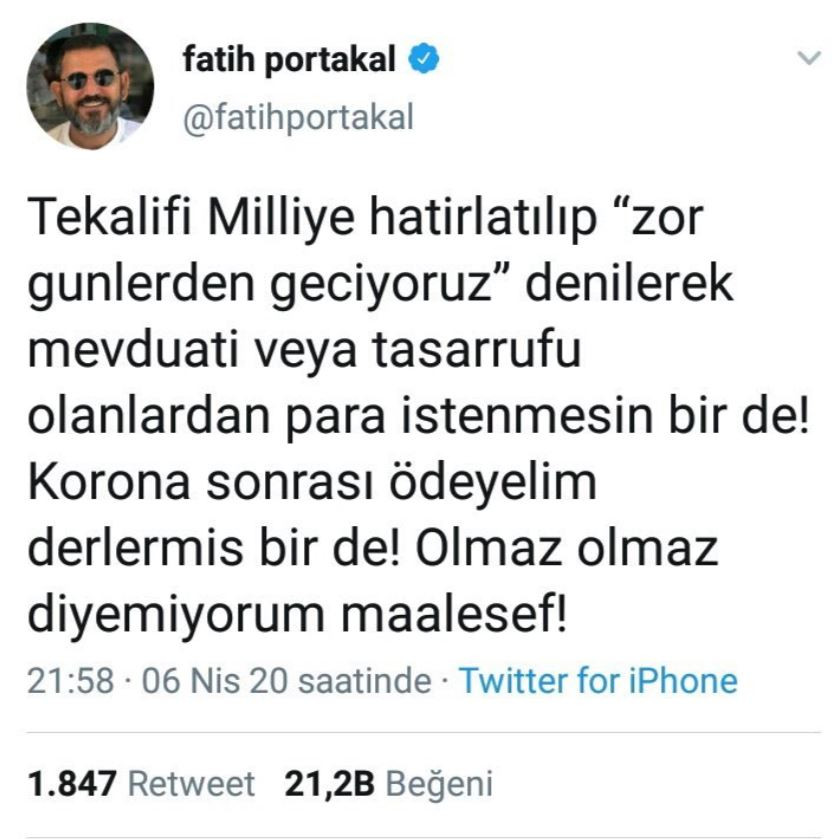Click the line "mevduati veya tasarrufu"
Viewport: 836px width, 839px height.
pos(304,350)
